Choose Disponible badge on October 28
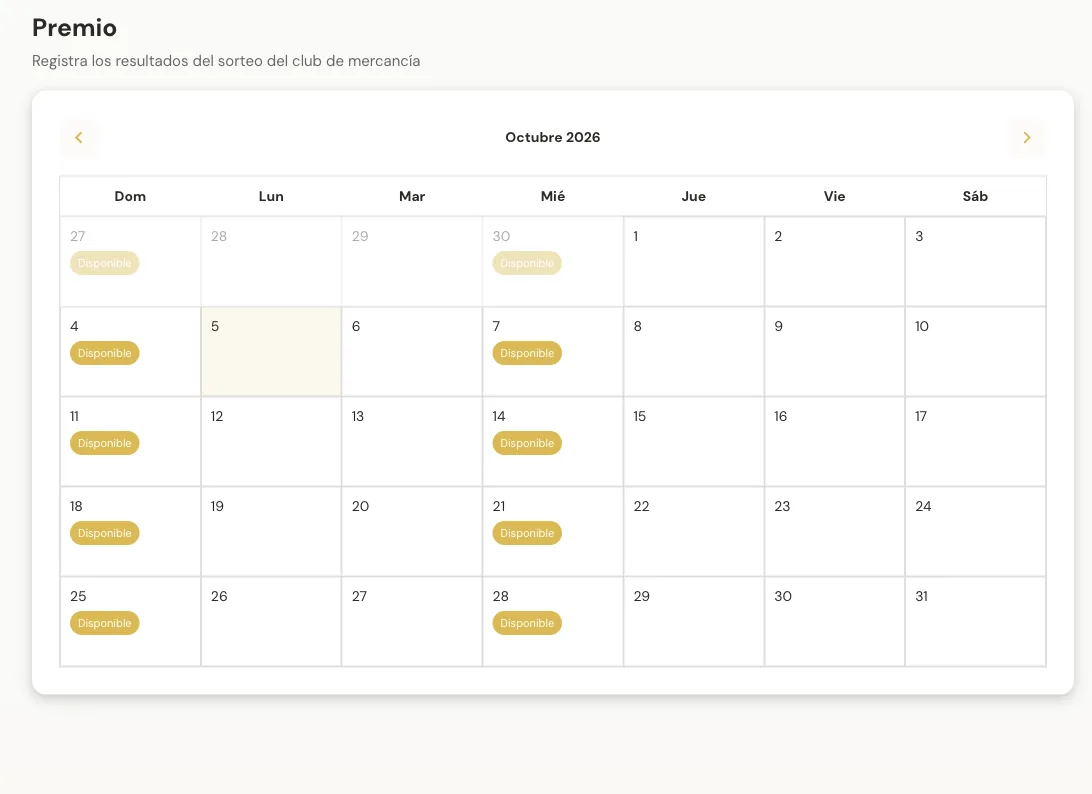Image resolution: width=1092 pixels, height=794 pixels. tap(526, 623)
